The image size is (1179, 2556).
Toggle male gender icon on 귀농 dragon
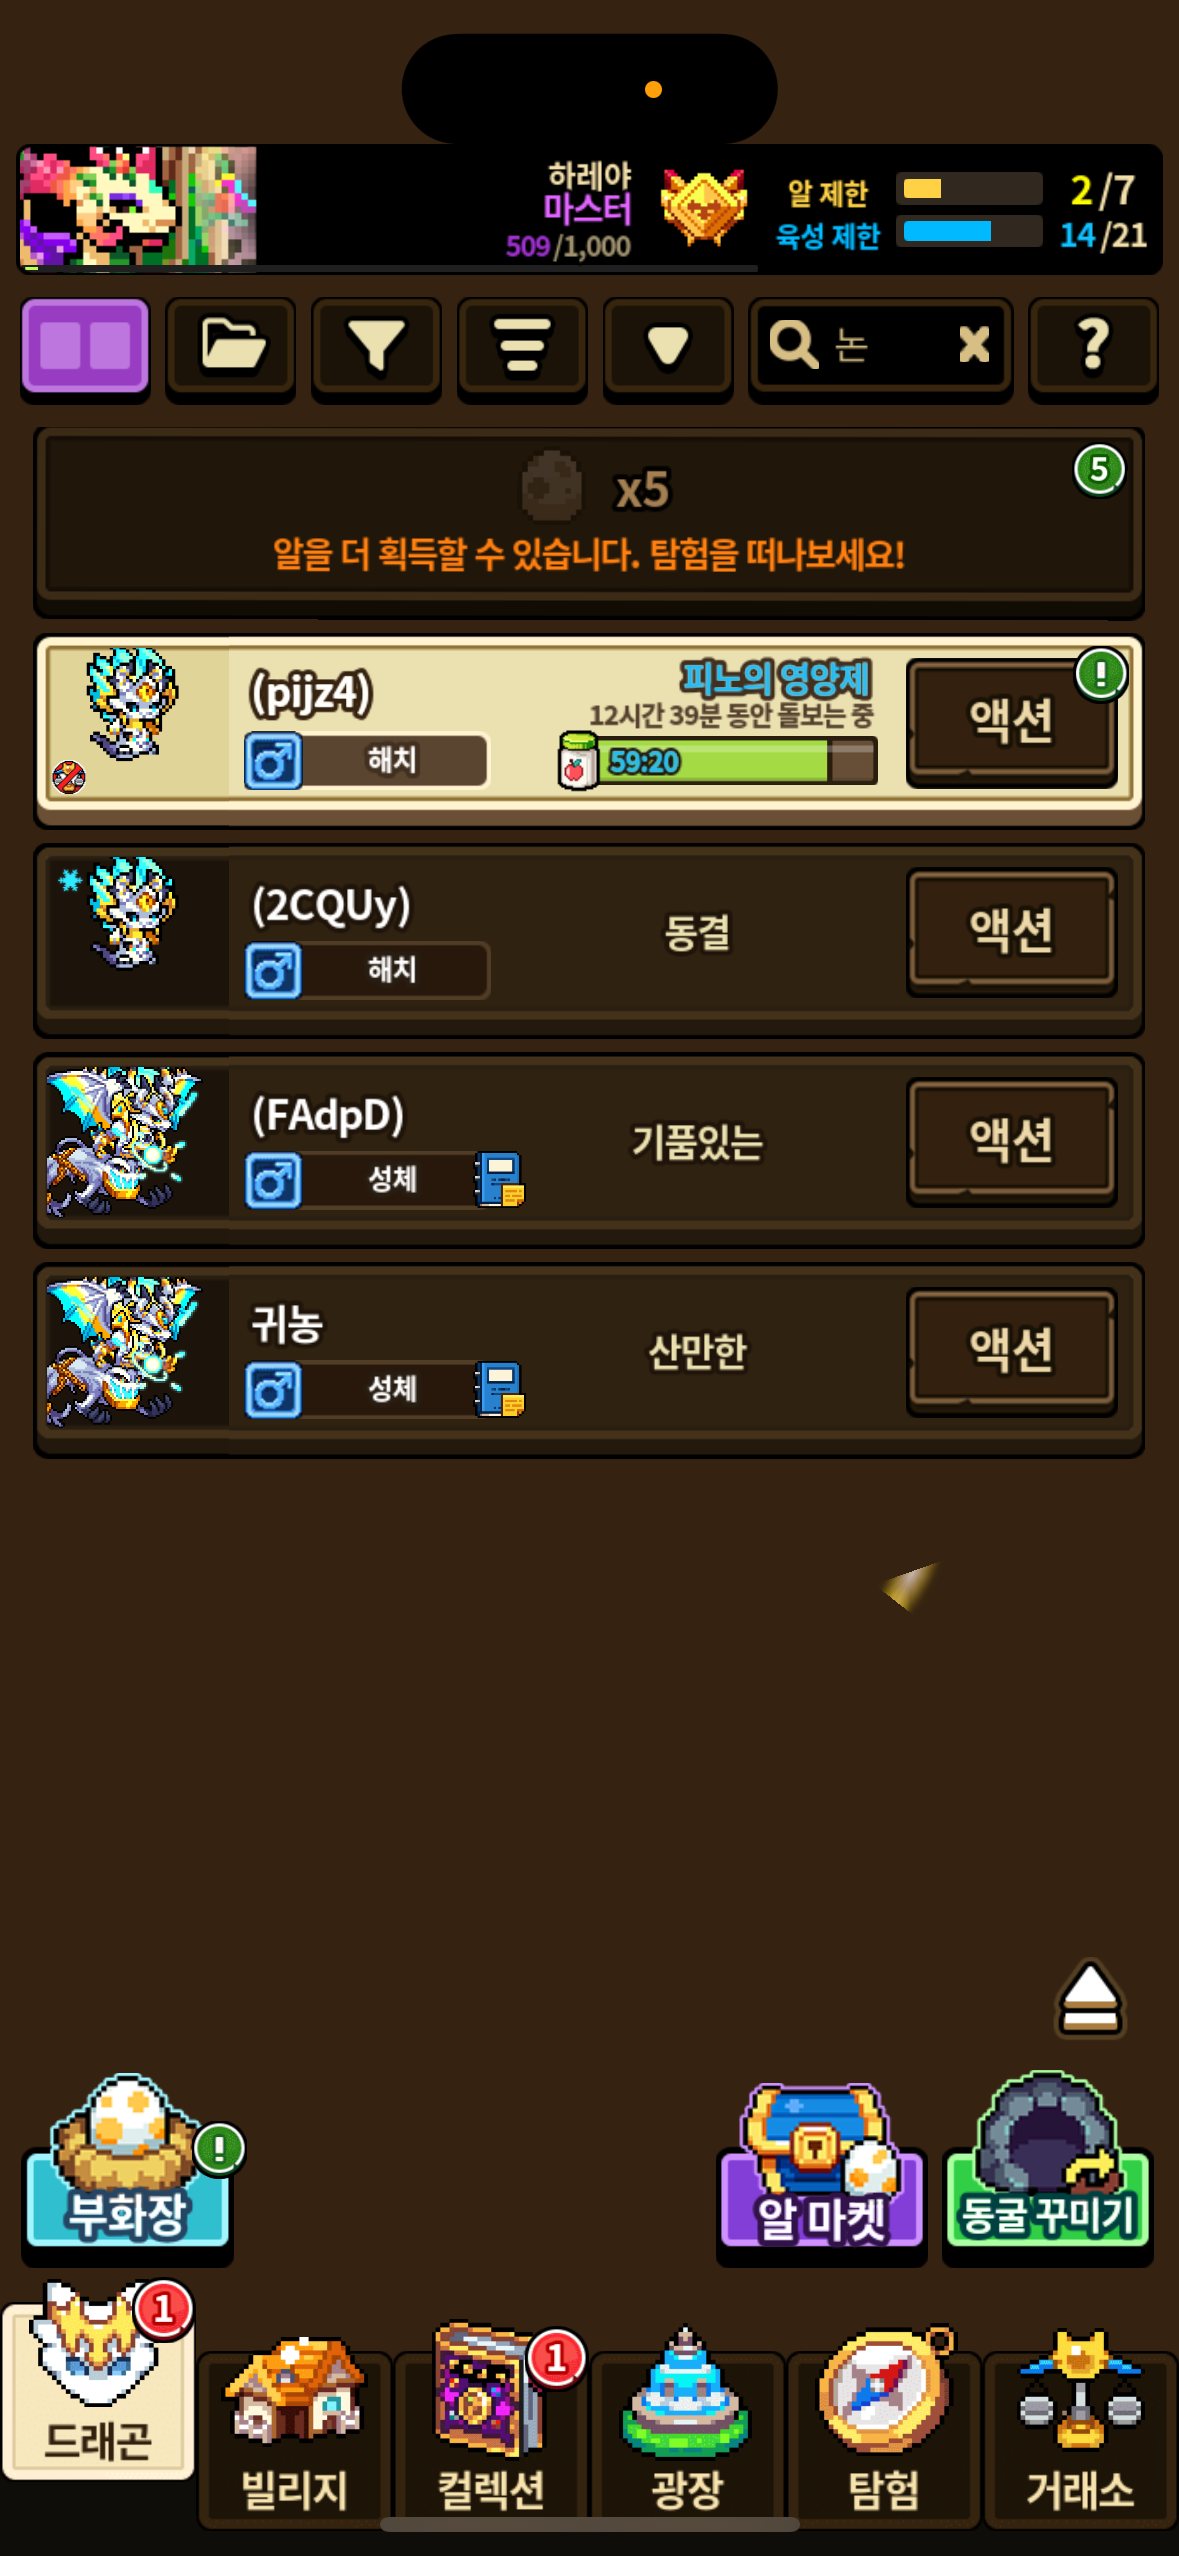[274, 1390]
